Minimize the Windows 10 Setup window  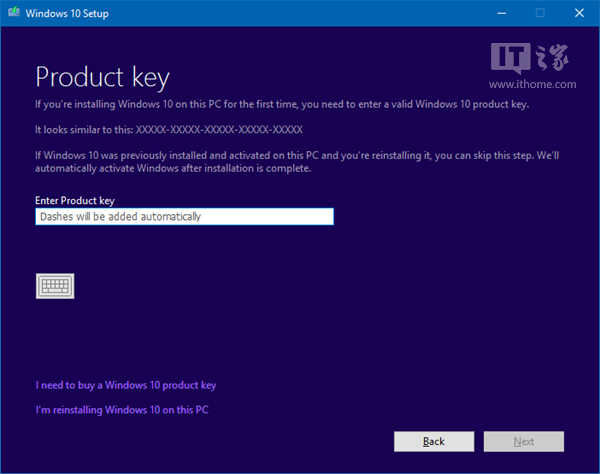502,13
